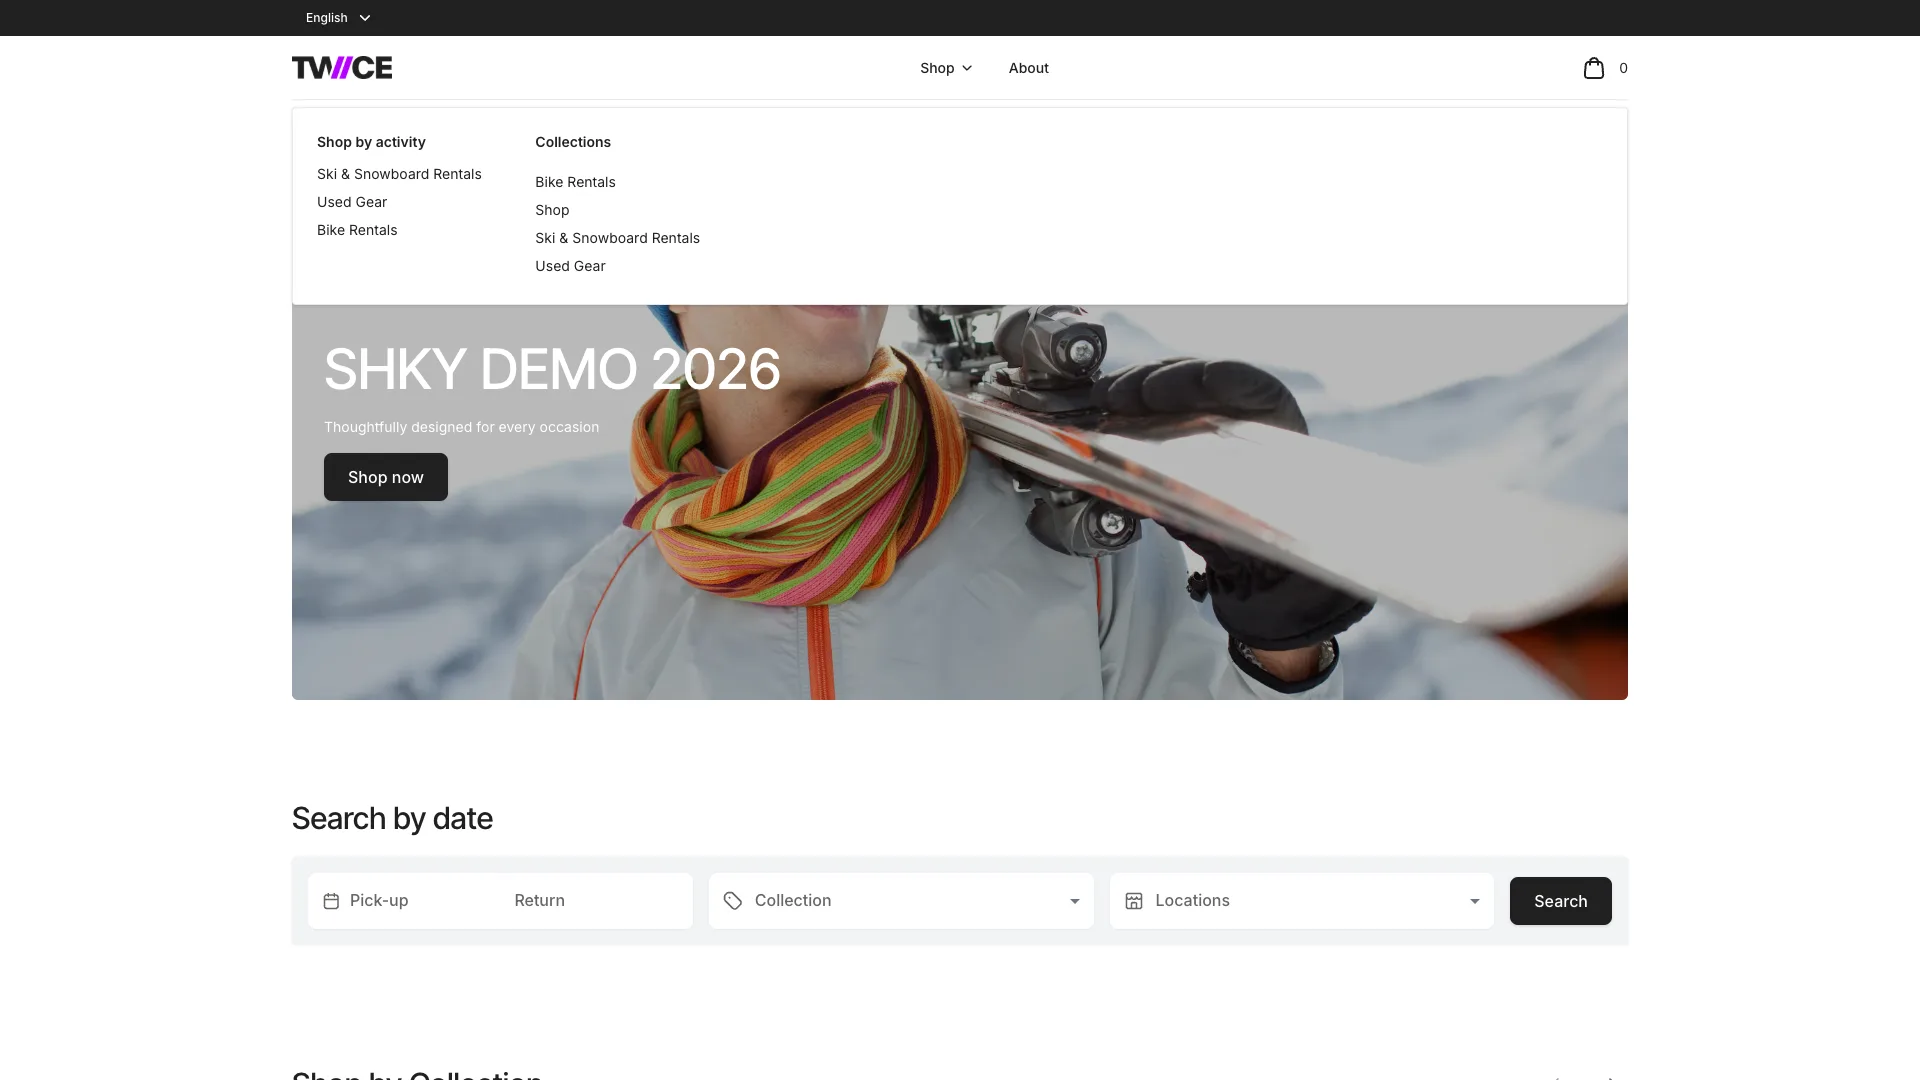Click the Search by date heading
The height and width of the screenshot is (1080, 1920).
point(392,819)
